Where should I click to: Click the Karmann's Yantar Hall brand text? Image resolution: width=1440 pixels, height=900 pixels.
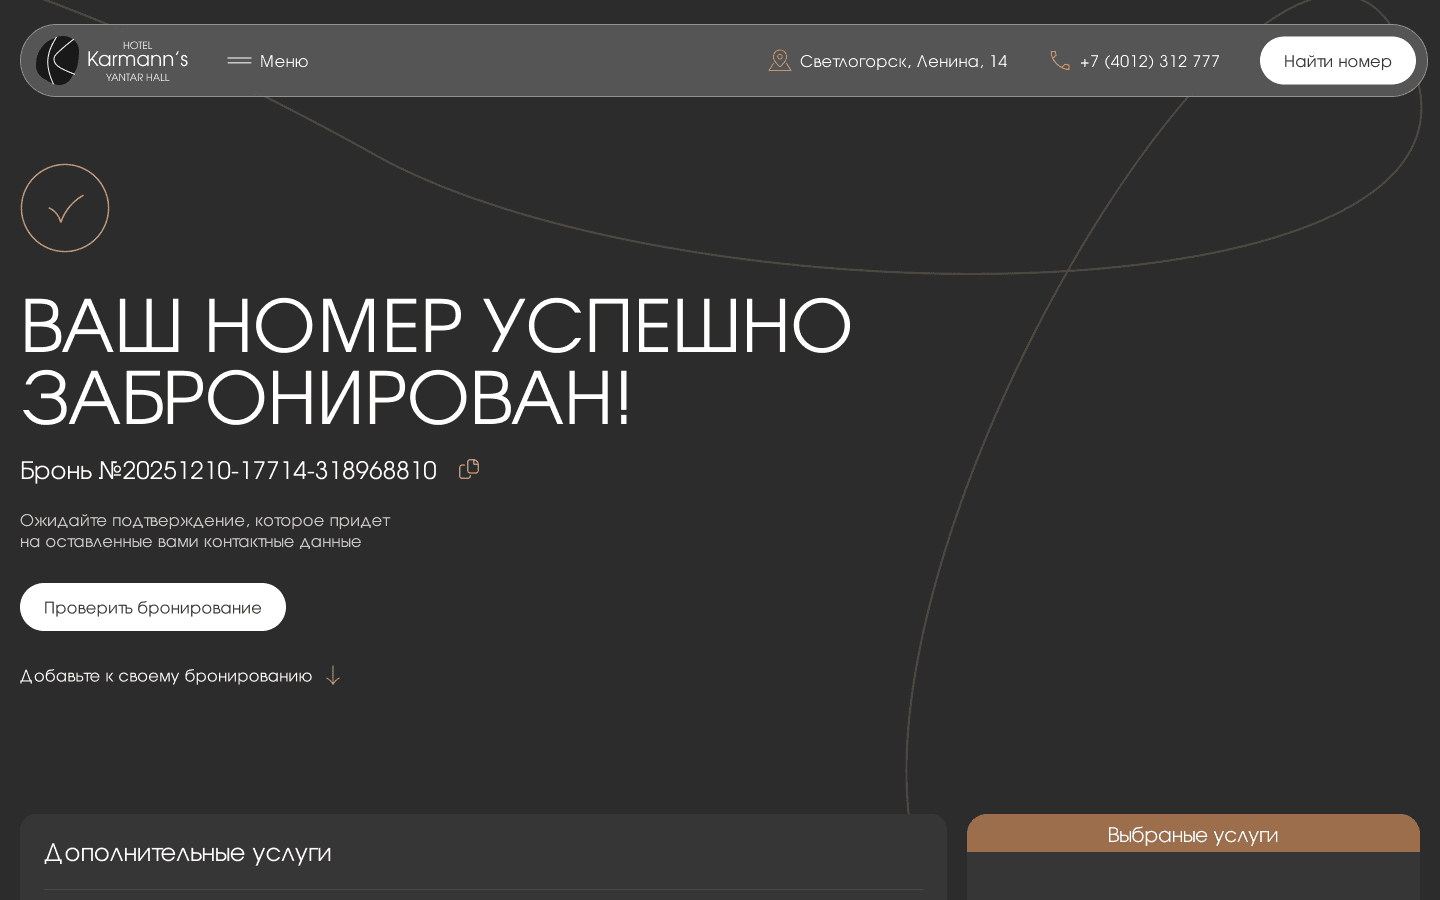click(x=137, y=60)
